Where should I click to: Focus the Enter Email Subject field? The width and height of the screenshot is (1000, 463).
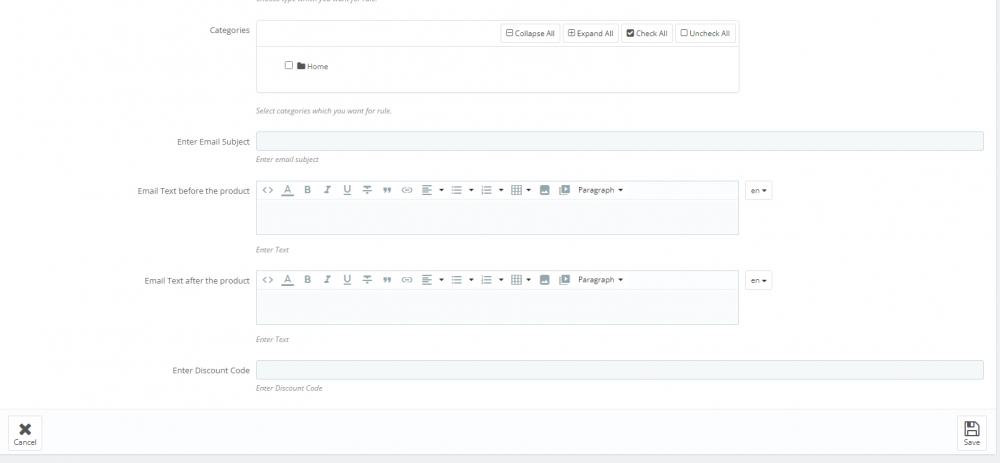(x=620, y=141)
